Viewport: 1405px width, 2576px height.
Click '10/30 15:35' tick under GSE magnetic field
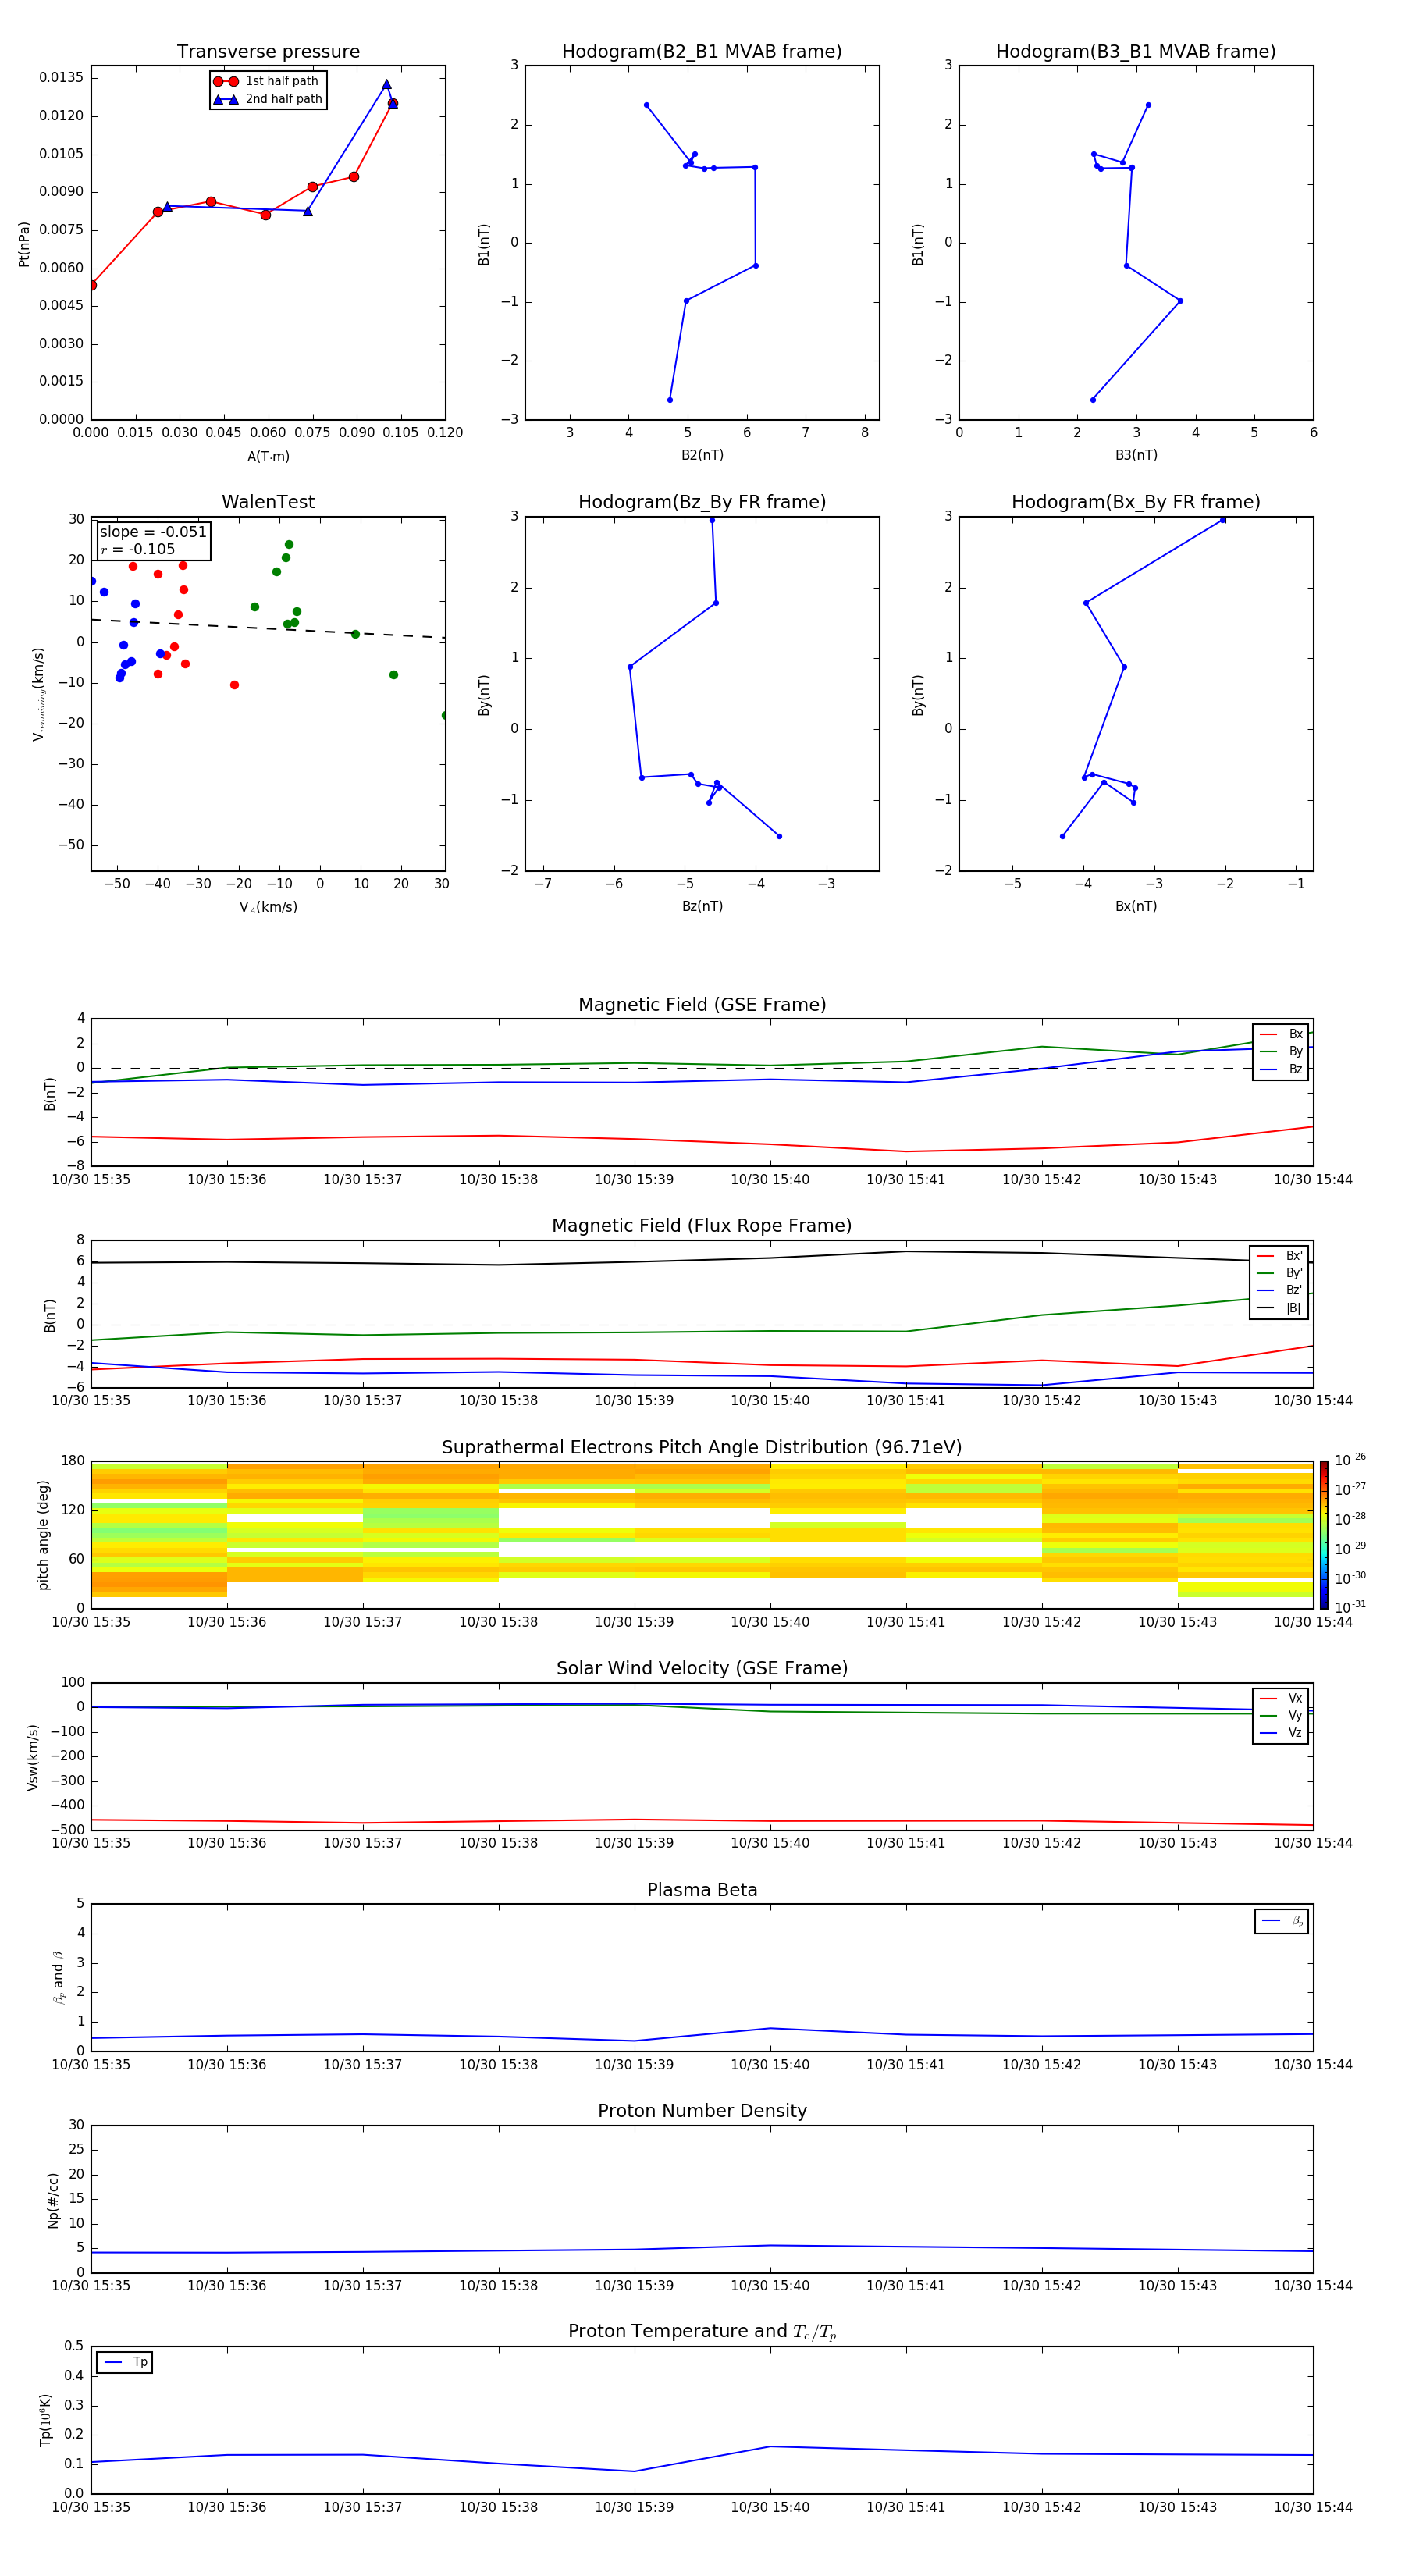point(91,1179)
